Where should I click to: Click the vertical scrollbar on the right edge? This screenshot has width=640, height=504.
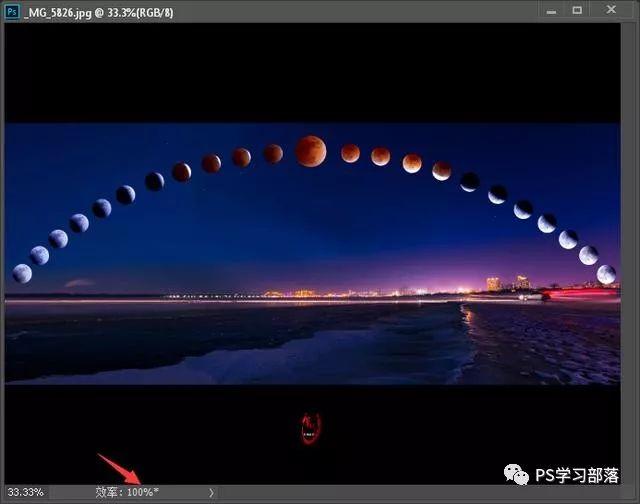[x=627, y=253]
